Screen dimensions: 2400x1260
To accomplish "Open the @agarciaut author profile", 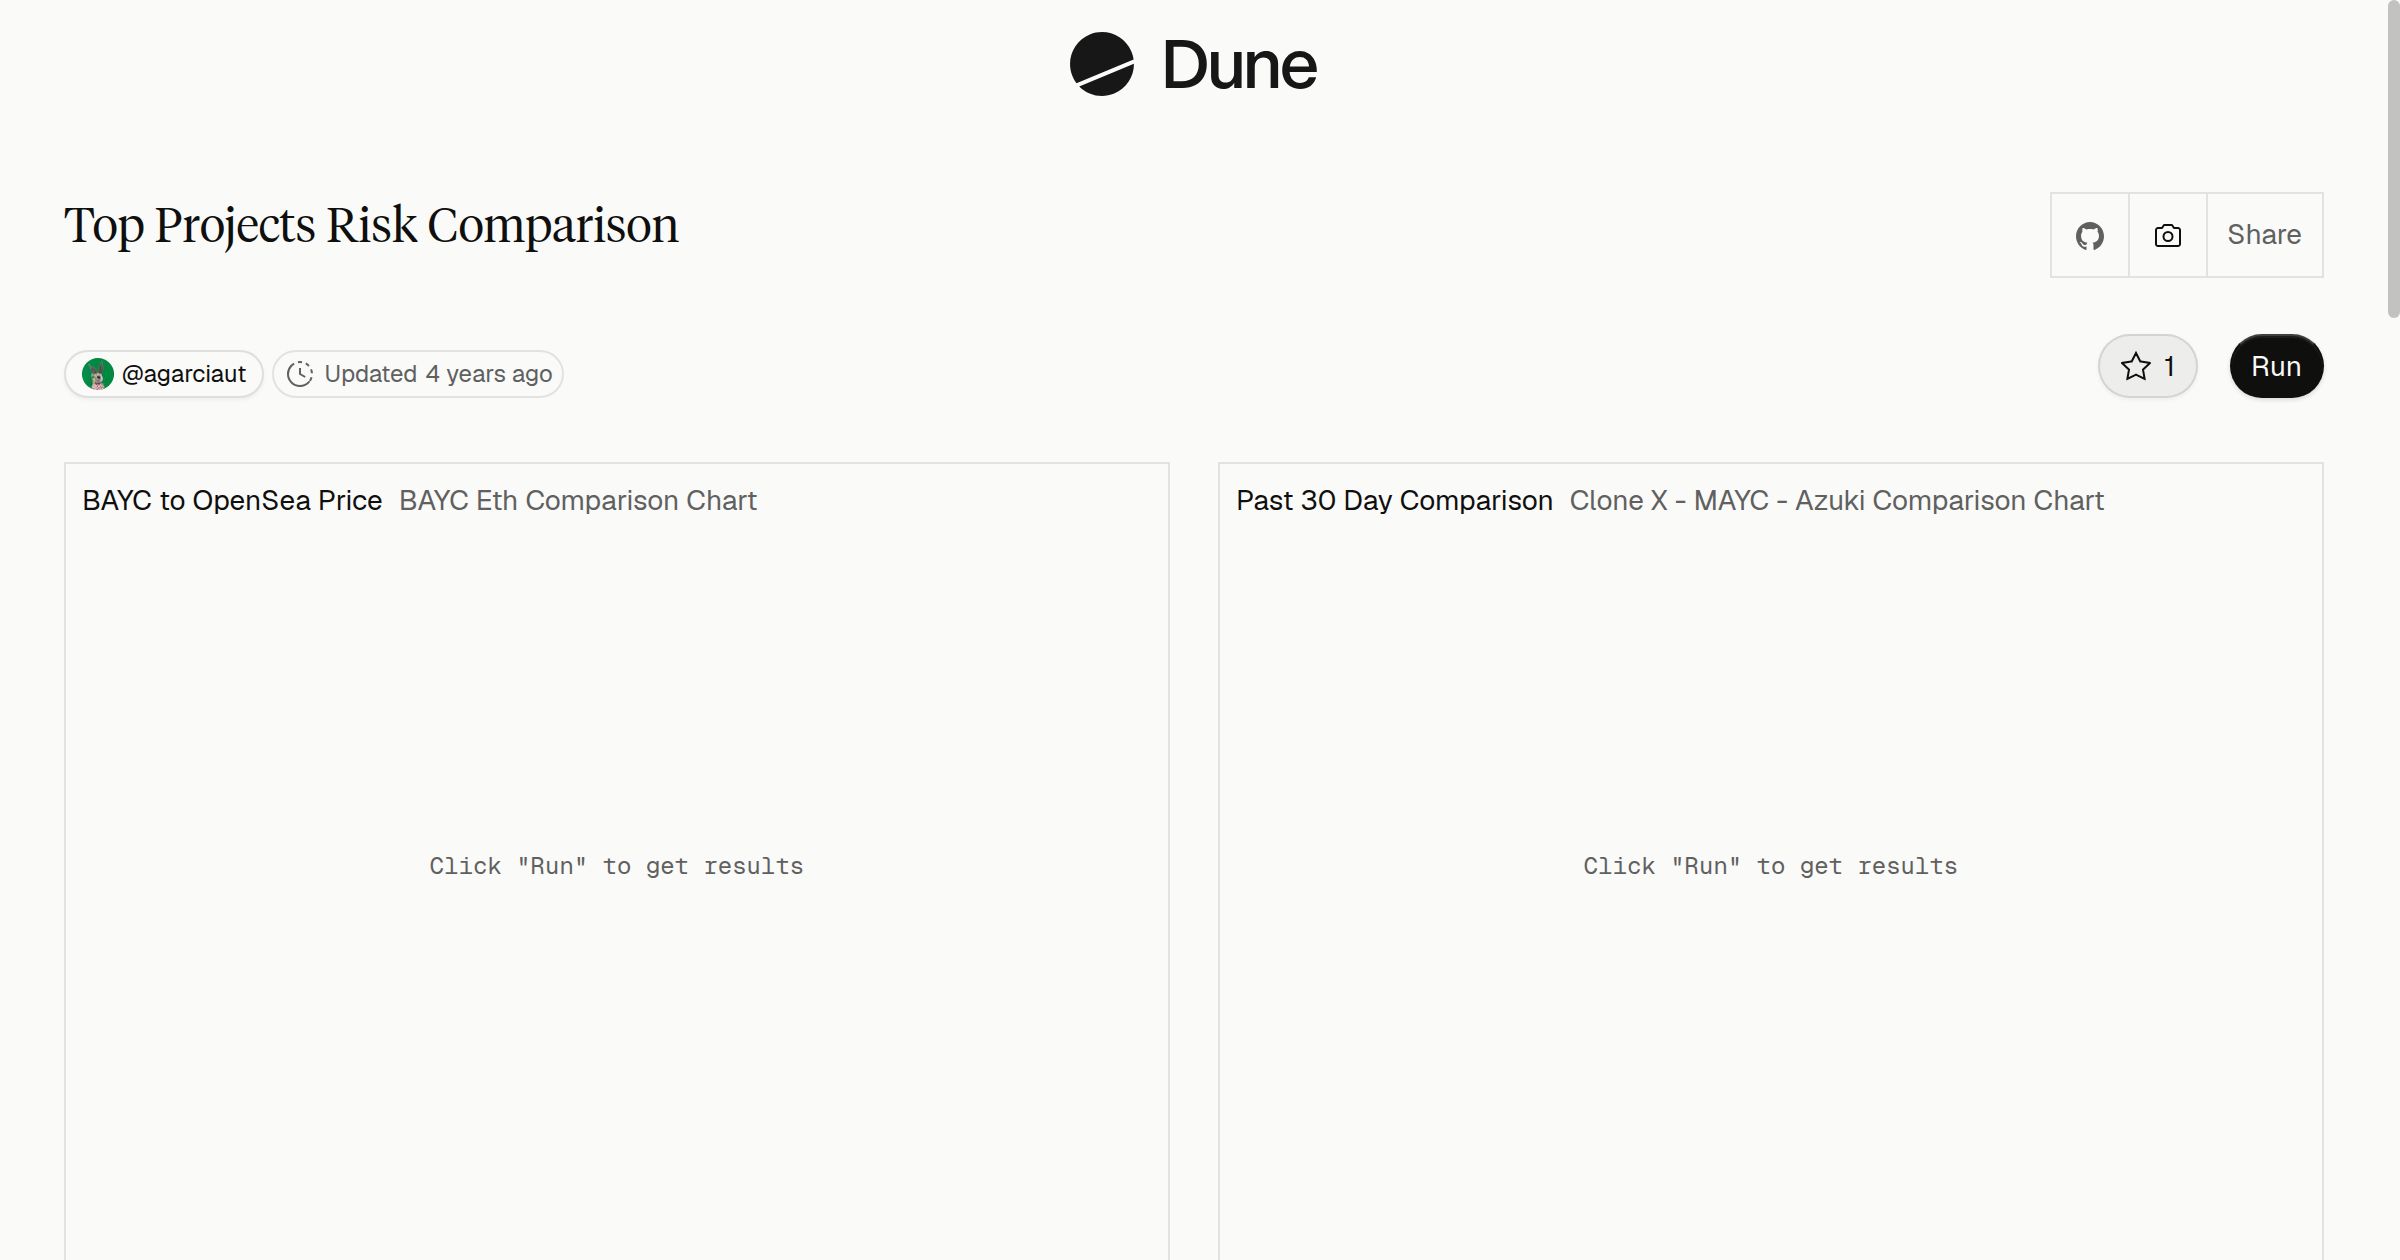I will (164, 374).
